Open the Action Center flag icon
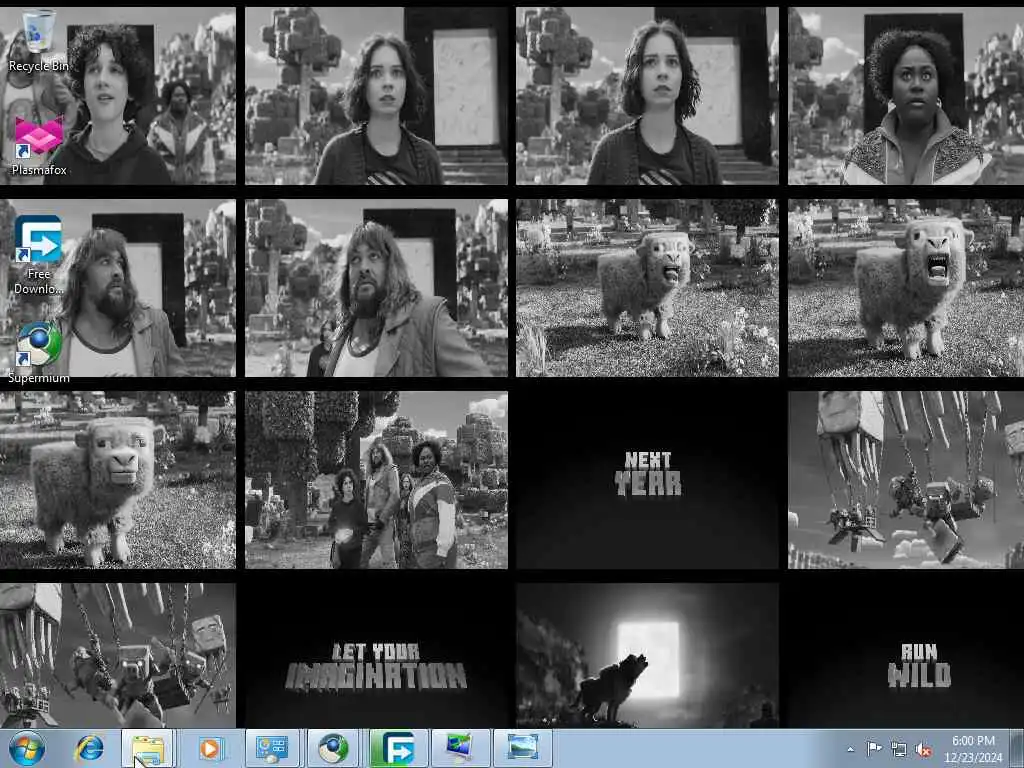The image size is (1024, 768). click(874, 749)
